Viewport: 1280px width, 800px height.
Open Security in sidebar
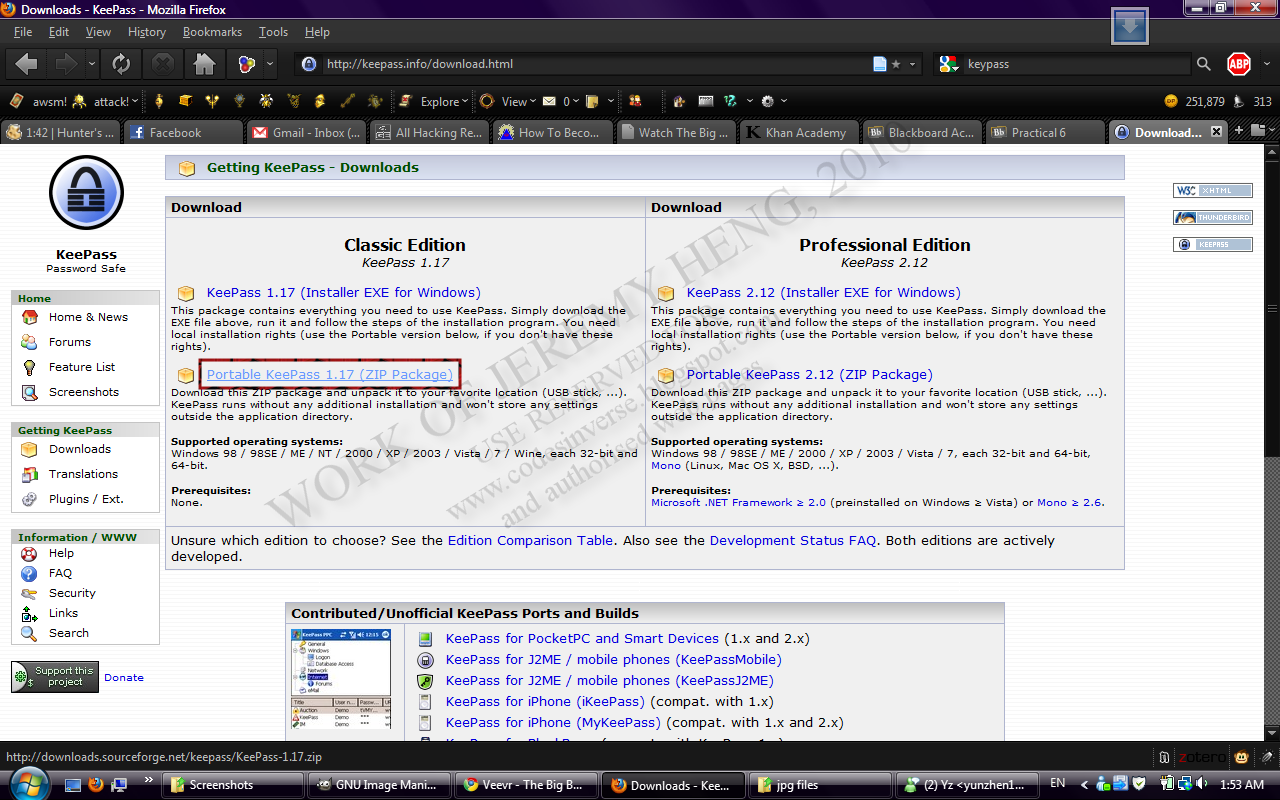tap(72, 593)
